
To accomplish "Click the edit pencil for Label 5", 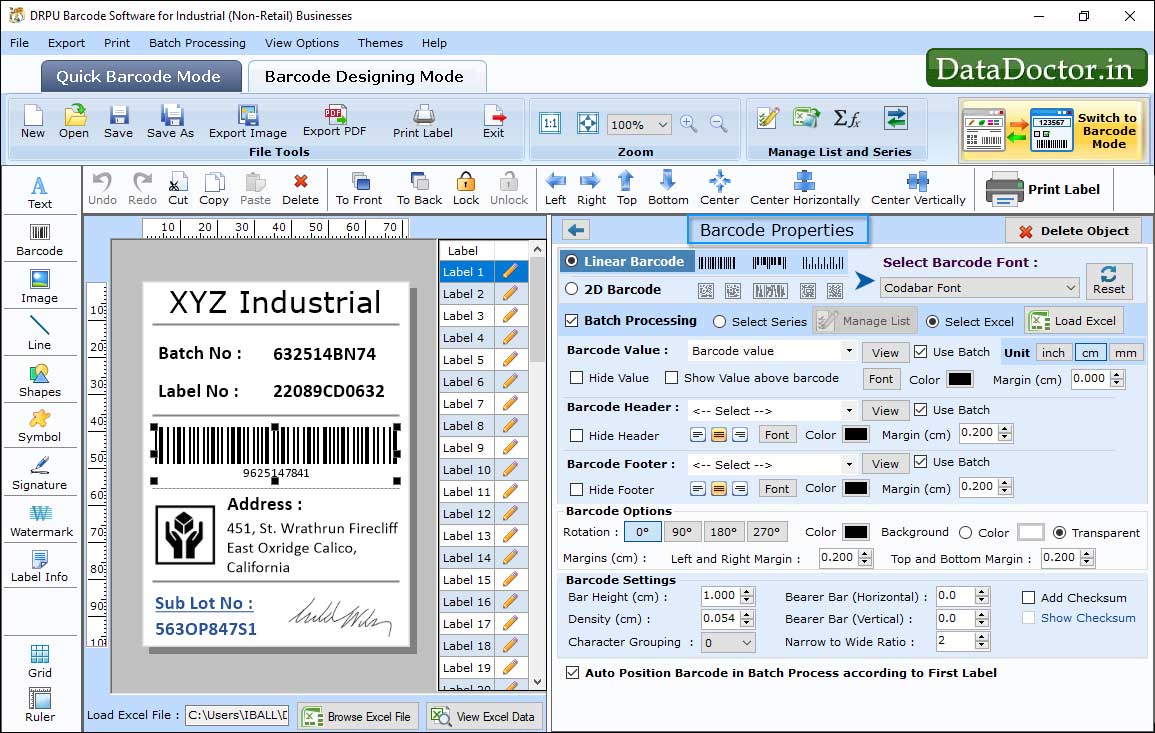I will coord(510,360).
